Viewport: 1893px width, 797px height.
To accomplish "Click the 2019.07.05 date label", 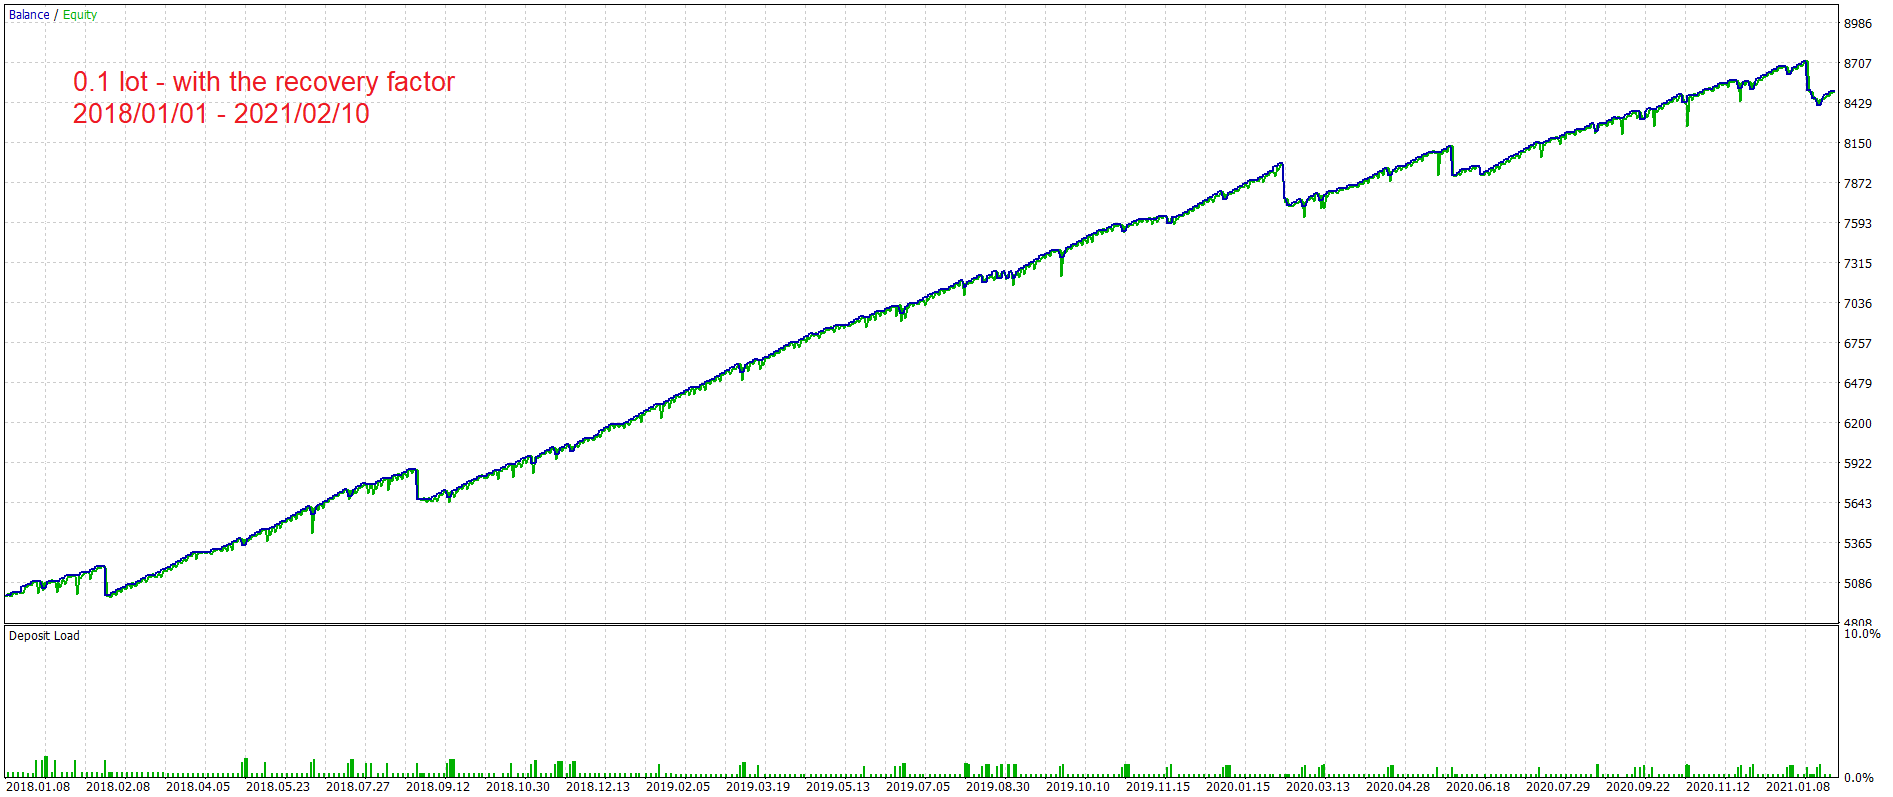I will coord(918,787).
